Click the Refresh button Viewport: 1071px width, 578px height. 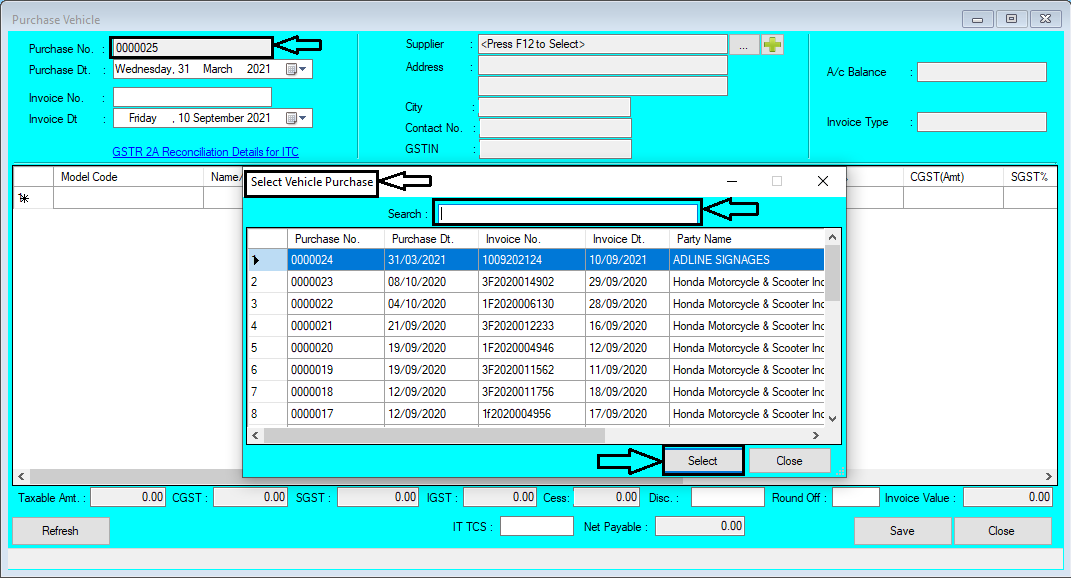60,531
